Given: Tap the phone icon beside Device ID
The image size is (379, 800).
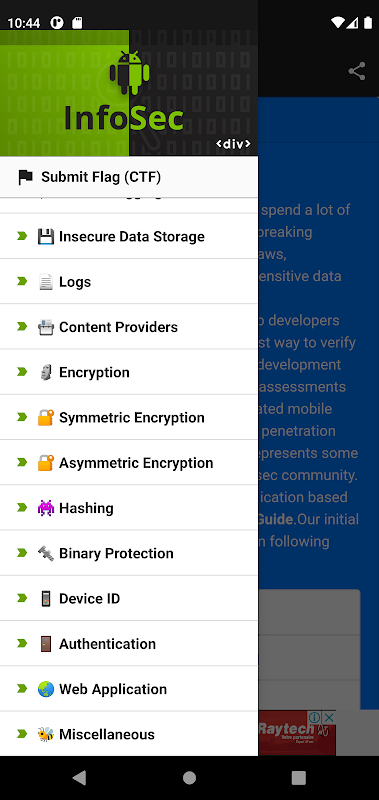Looking at the screenshot, I should point(46,598).
